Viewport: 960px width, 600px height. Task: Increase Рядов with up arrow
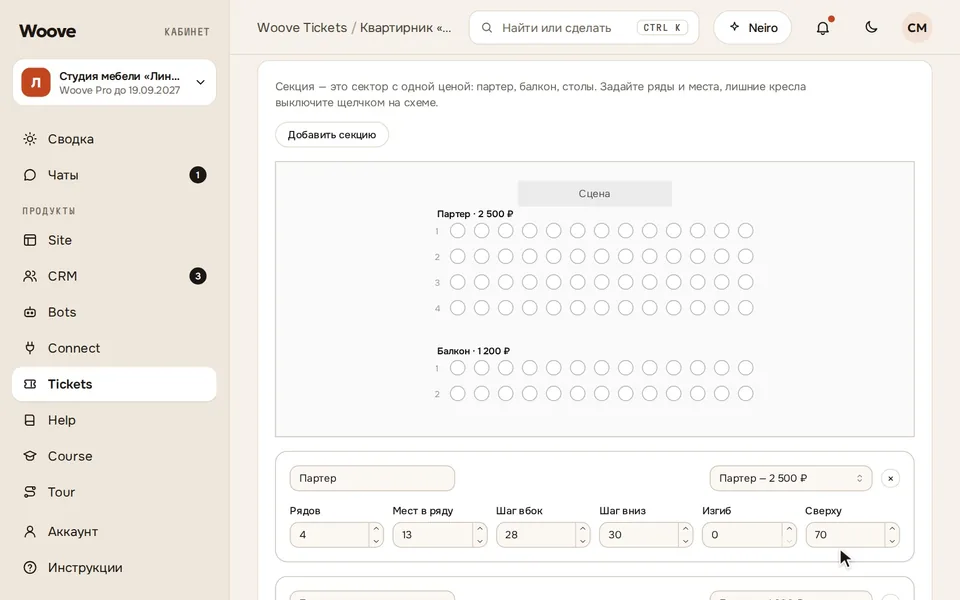[x=377, y=528]
